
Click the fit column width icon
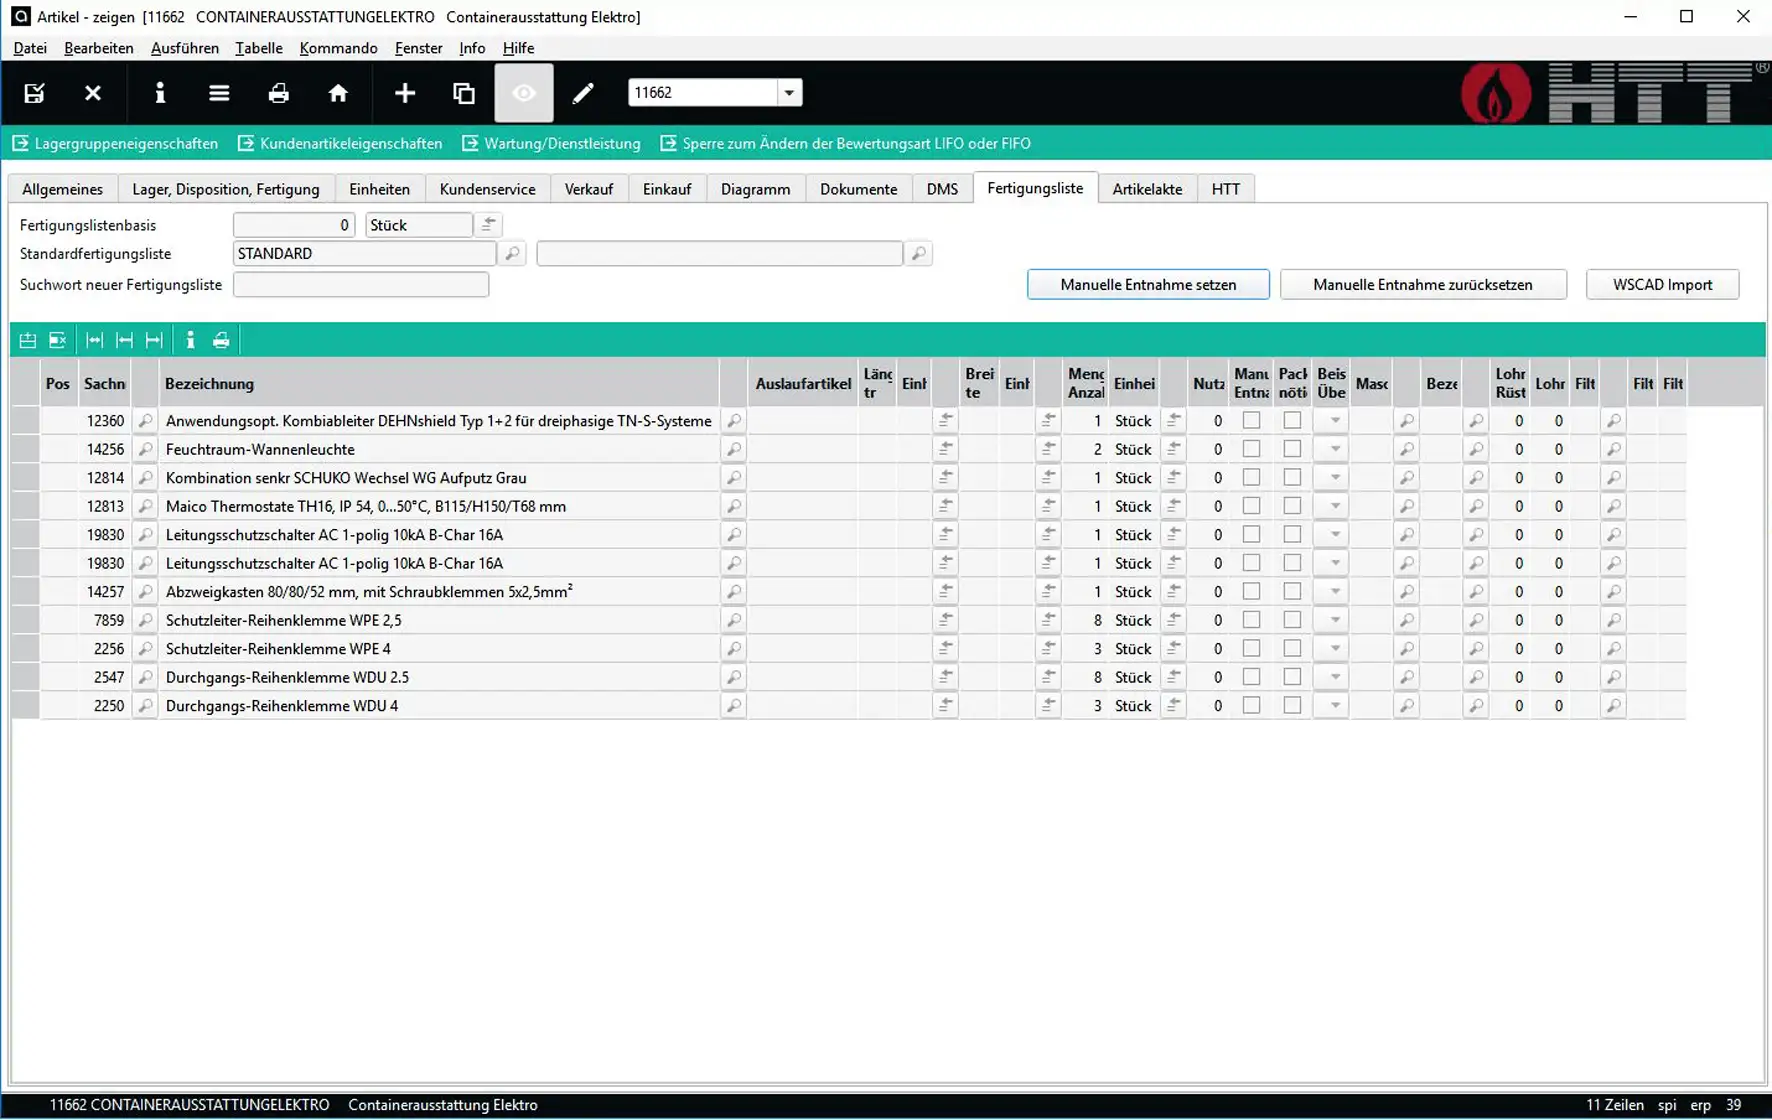pyautogui.click(x=94, y=340)
